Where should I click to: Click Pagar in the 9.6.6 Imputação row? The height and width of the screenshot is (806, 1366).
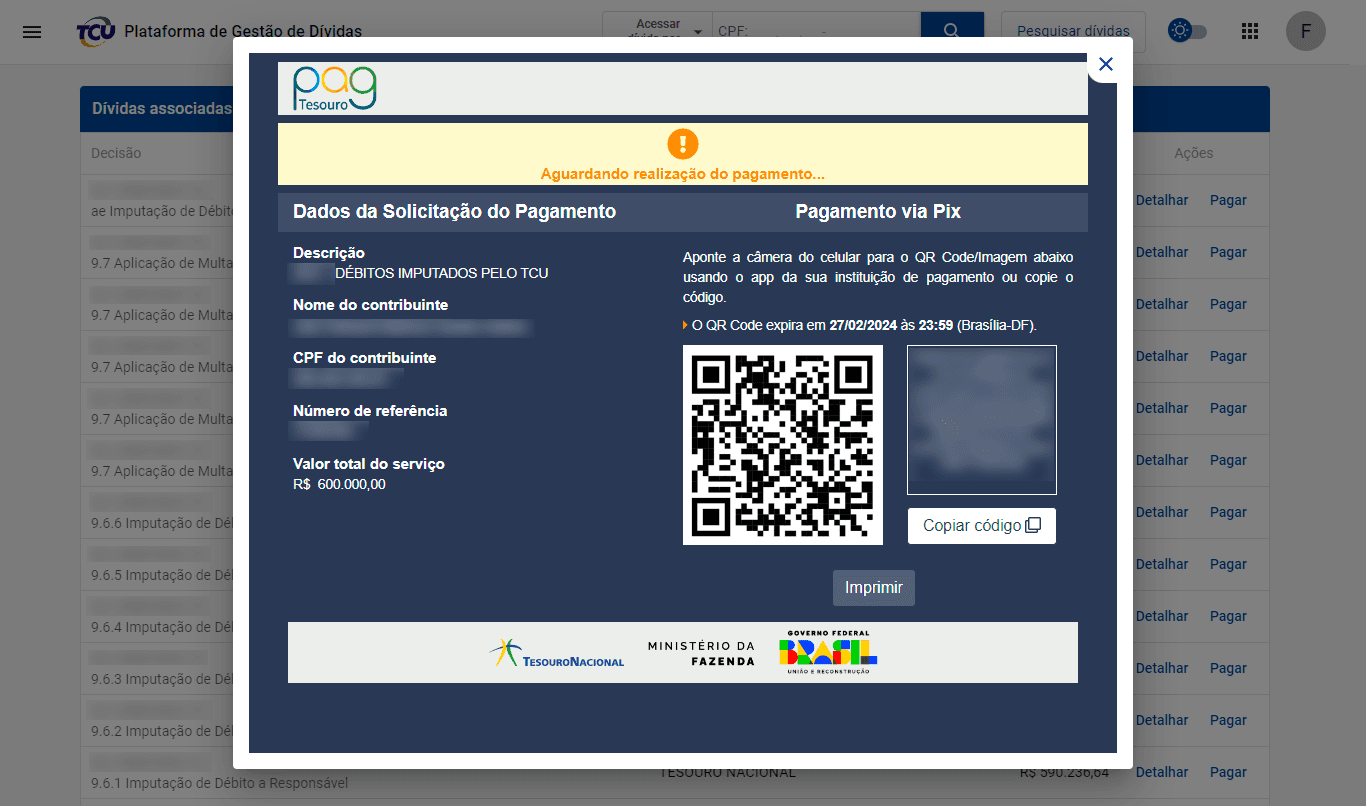(1227, 512)
